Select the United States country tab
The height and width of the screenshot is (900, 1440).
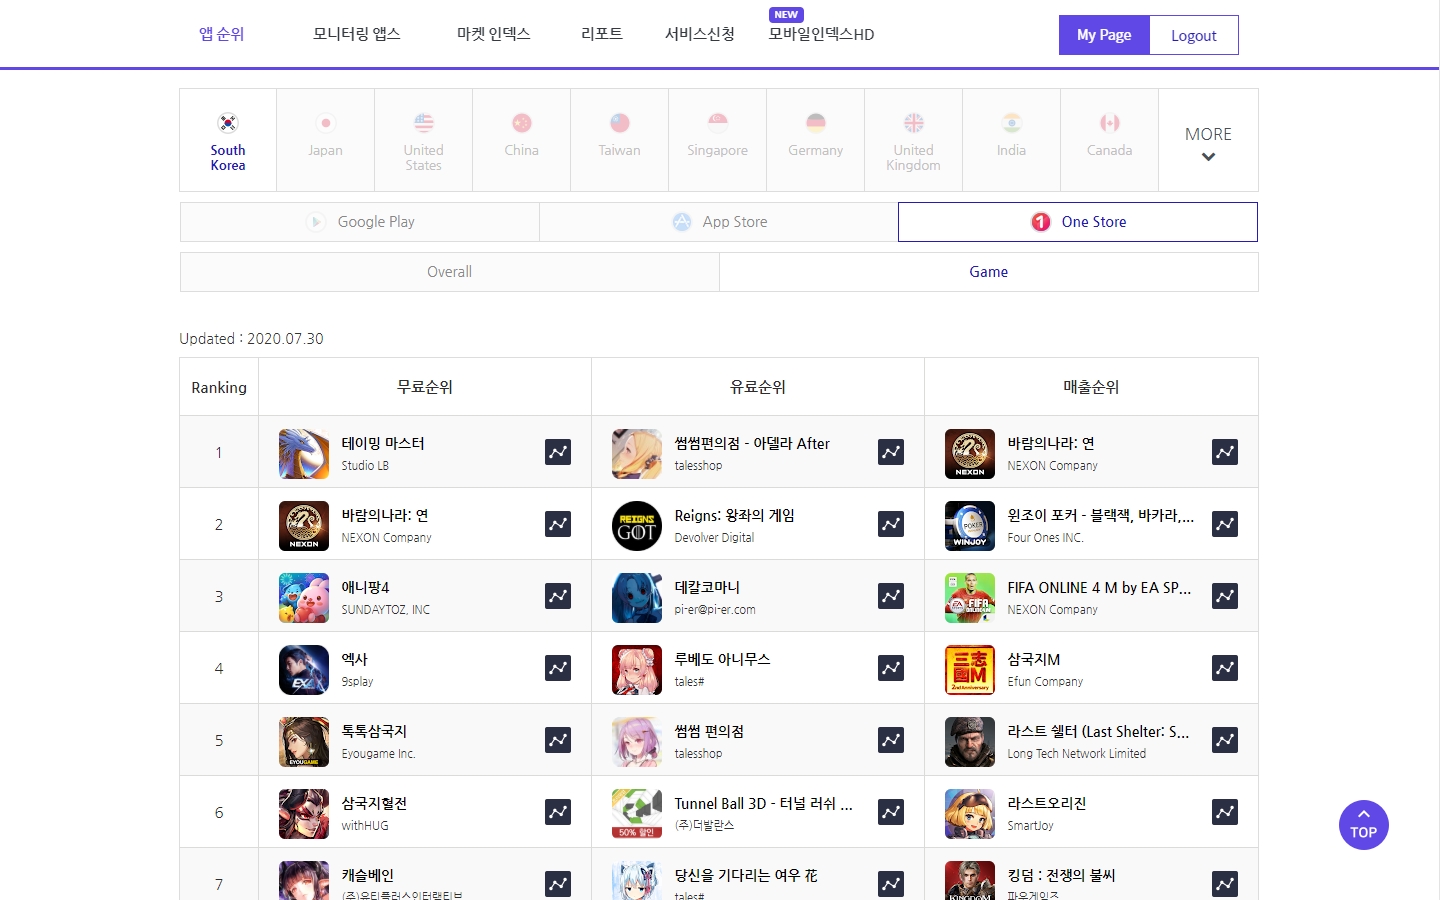click(423, 140)
